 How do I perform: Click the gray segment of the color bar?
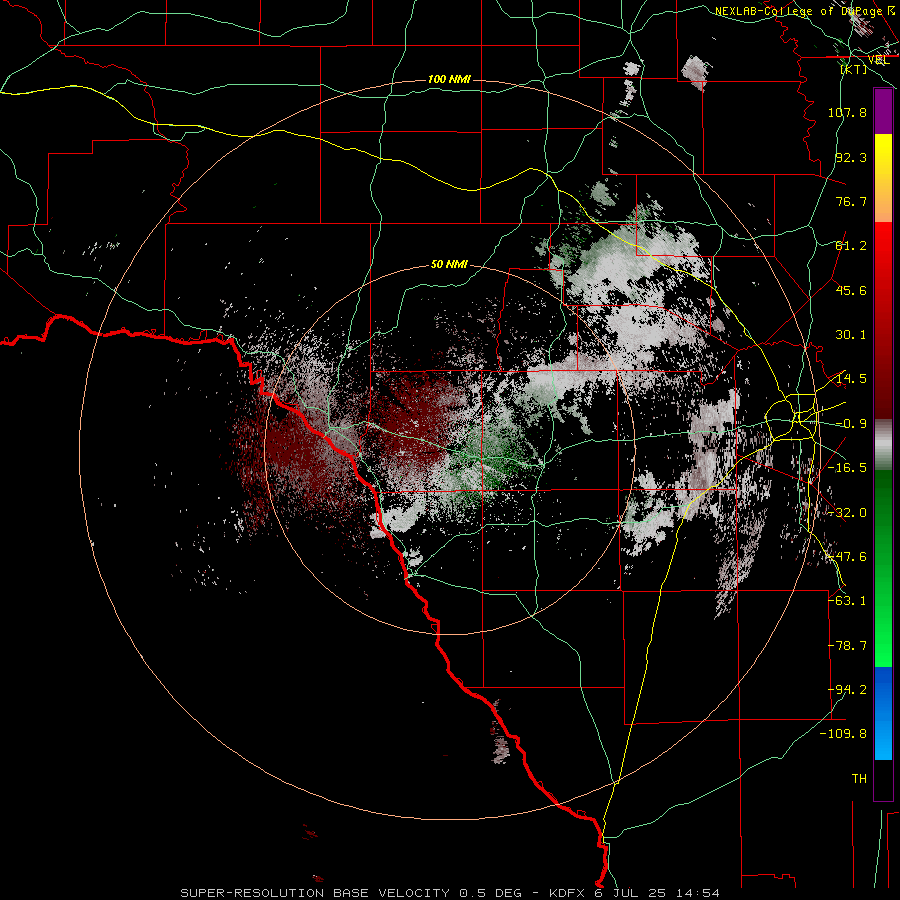pos(883,445)
